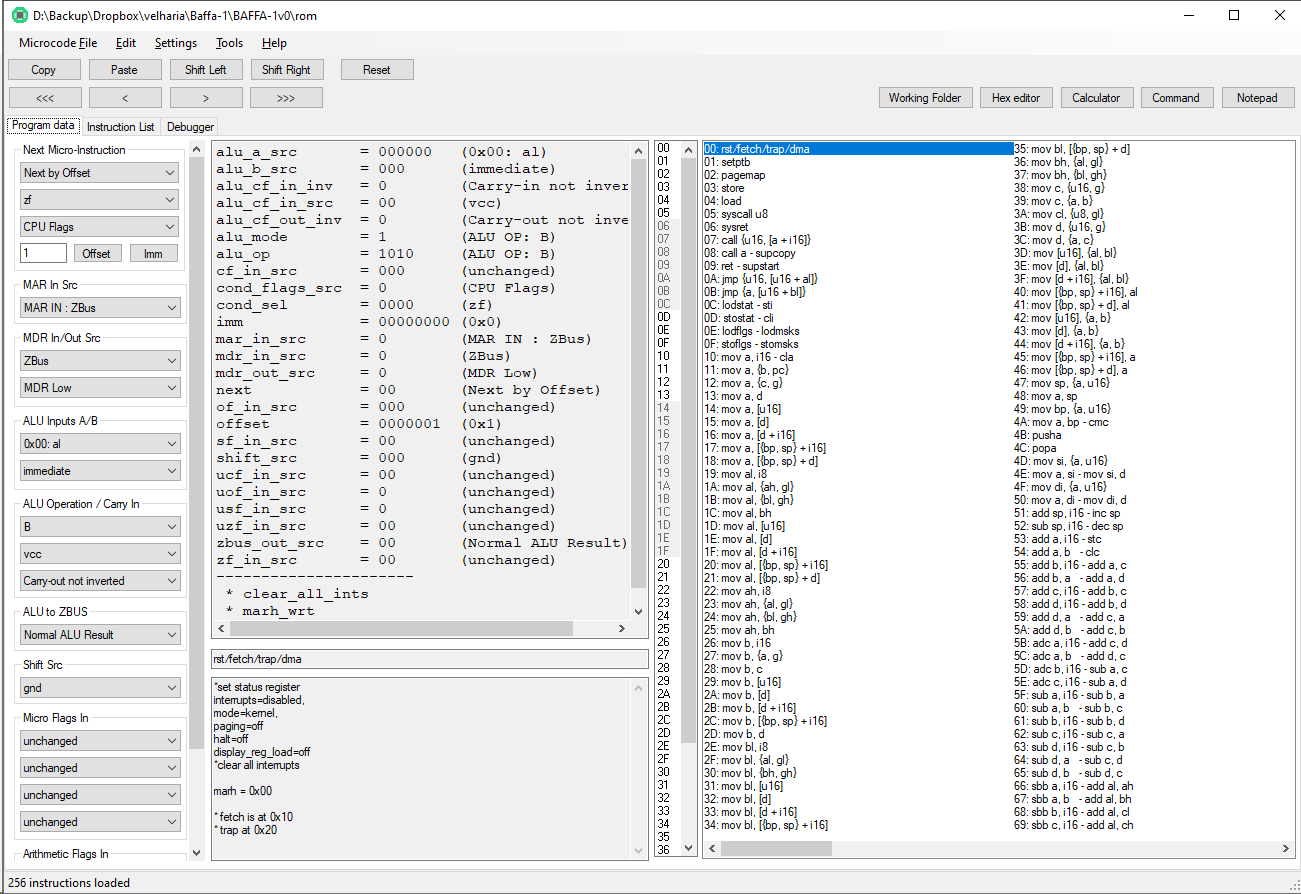The image size is (1301, 894).
Task: Click the Imm button
Action: pyautogui.click(x=153, y=254)
